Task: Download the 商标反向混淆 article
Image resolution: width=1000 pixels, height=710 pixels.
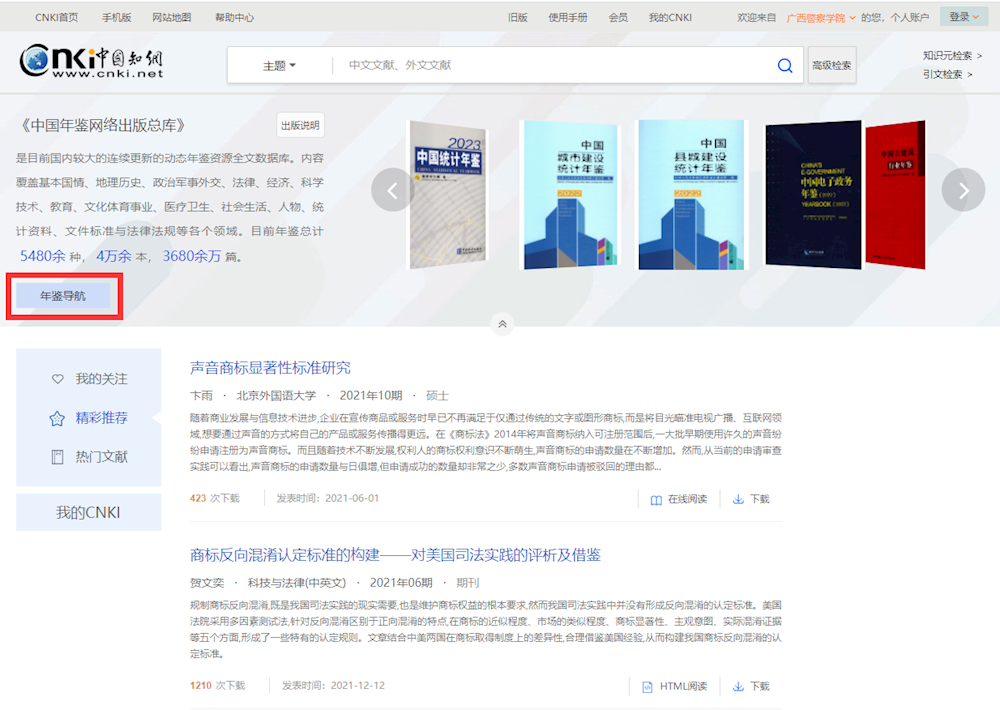Action: (751, 686)
